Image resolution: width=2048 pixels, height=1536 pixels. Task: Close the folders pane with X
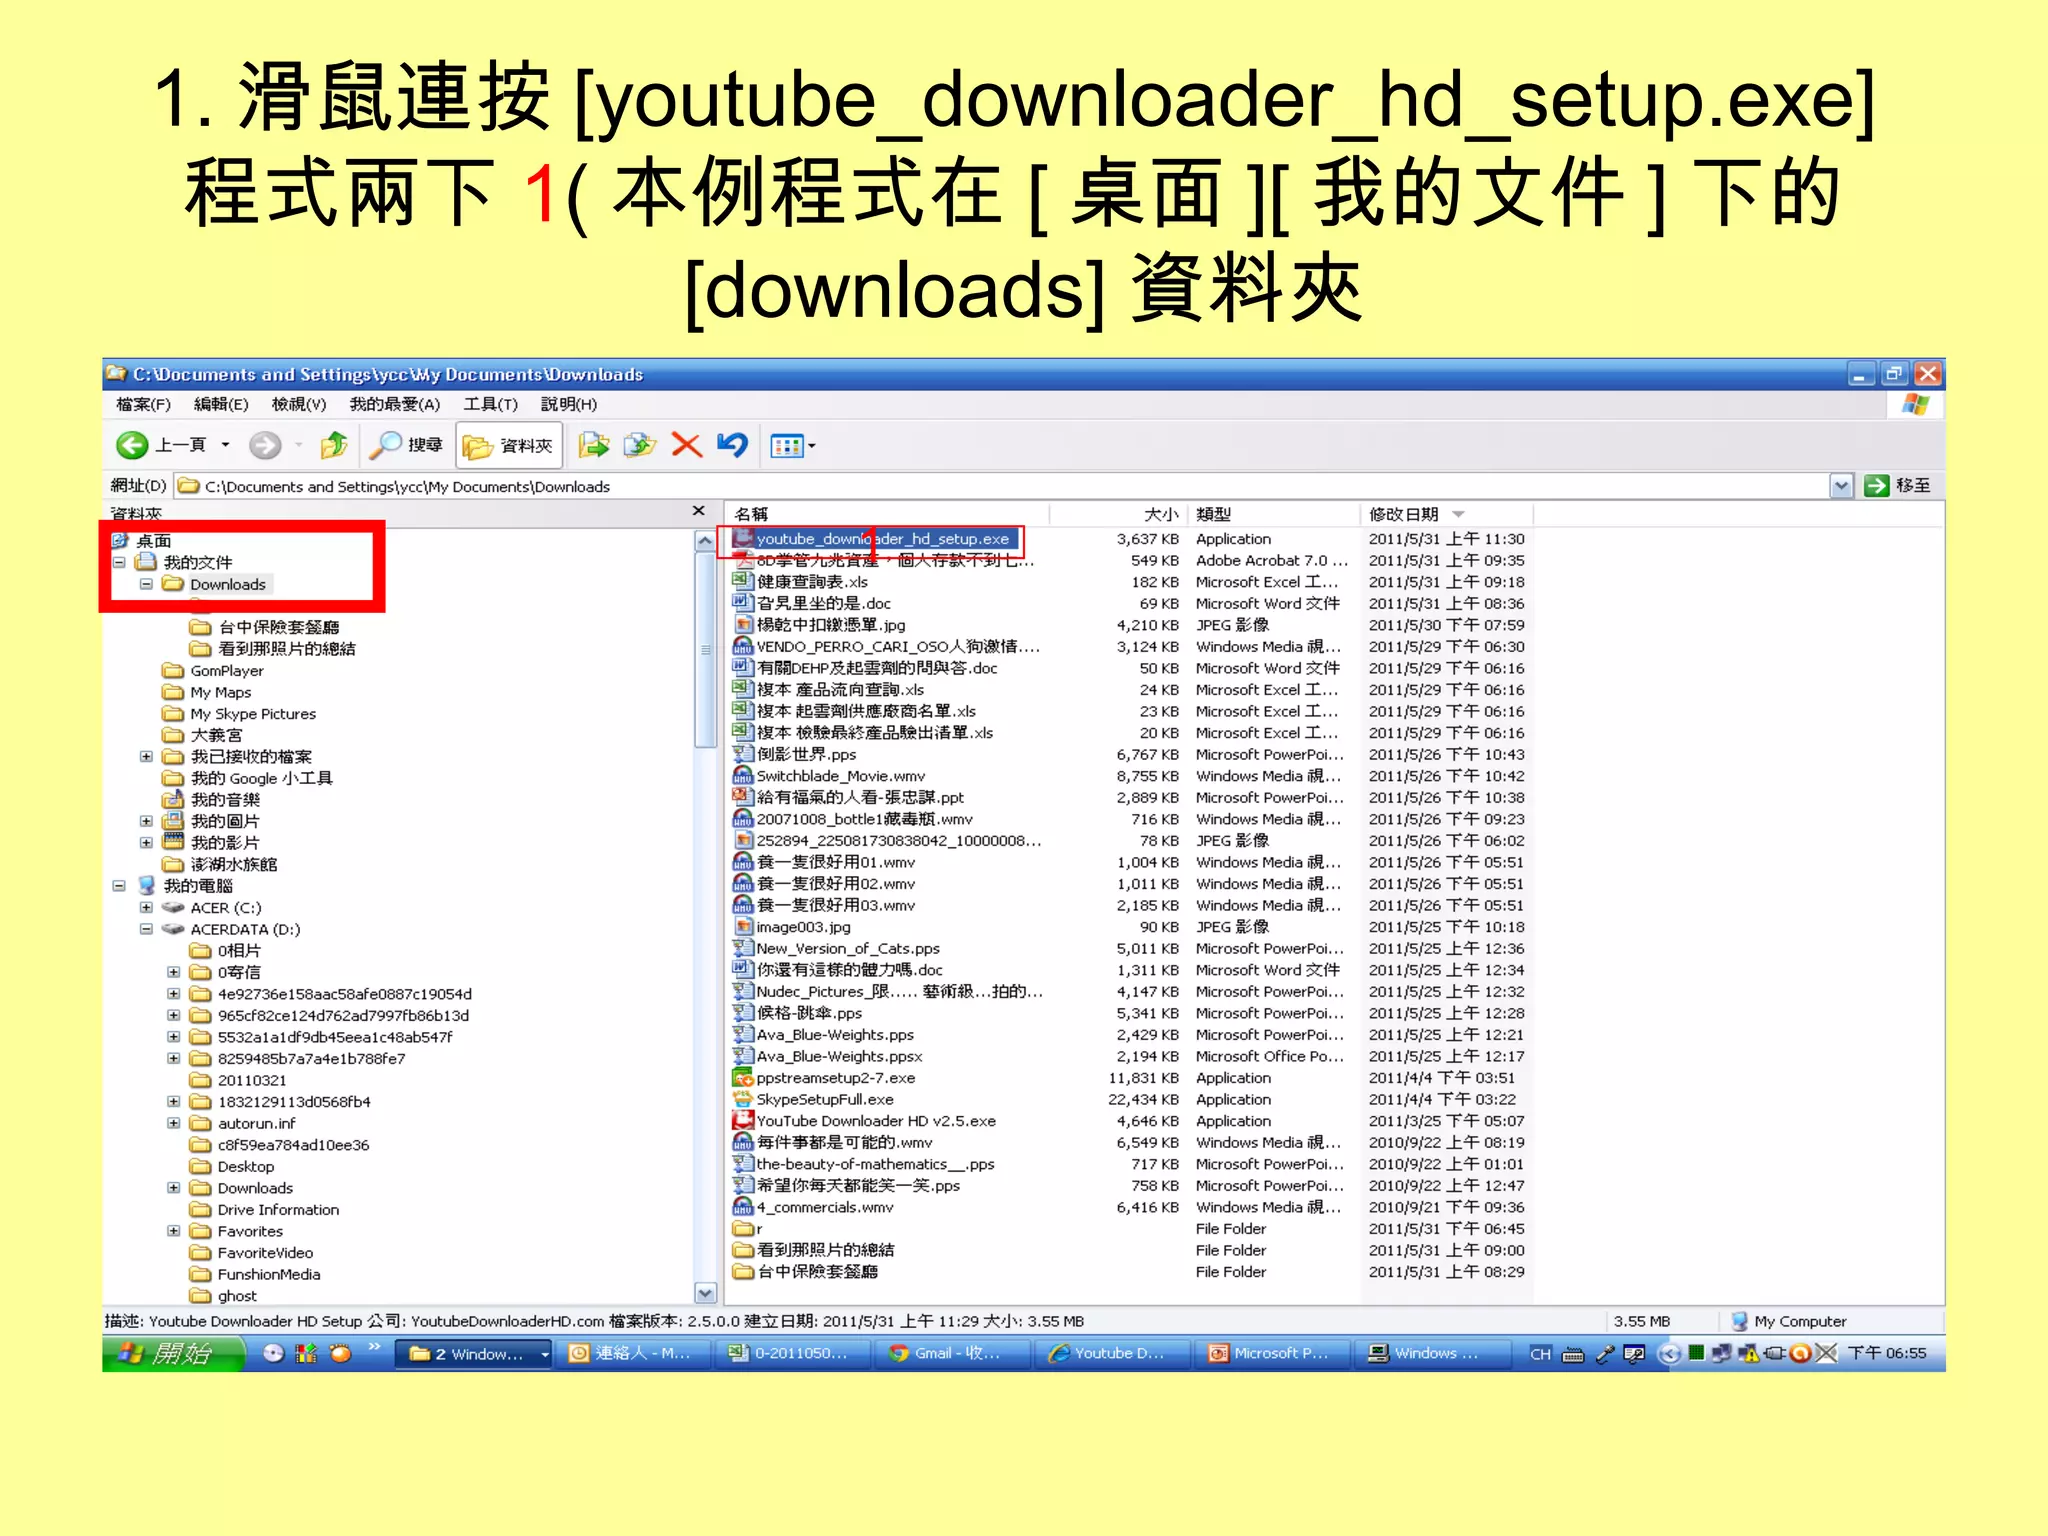coord(698,511)
